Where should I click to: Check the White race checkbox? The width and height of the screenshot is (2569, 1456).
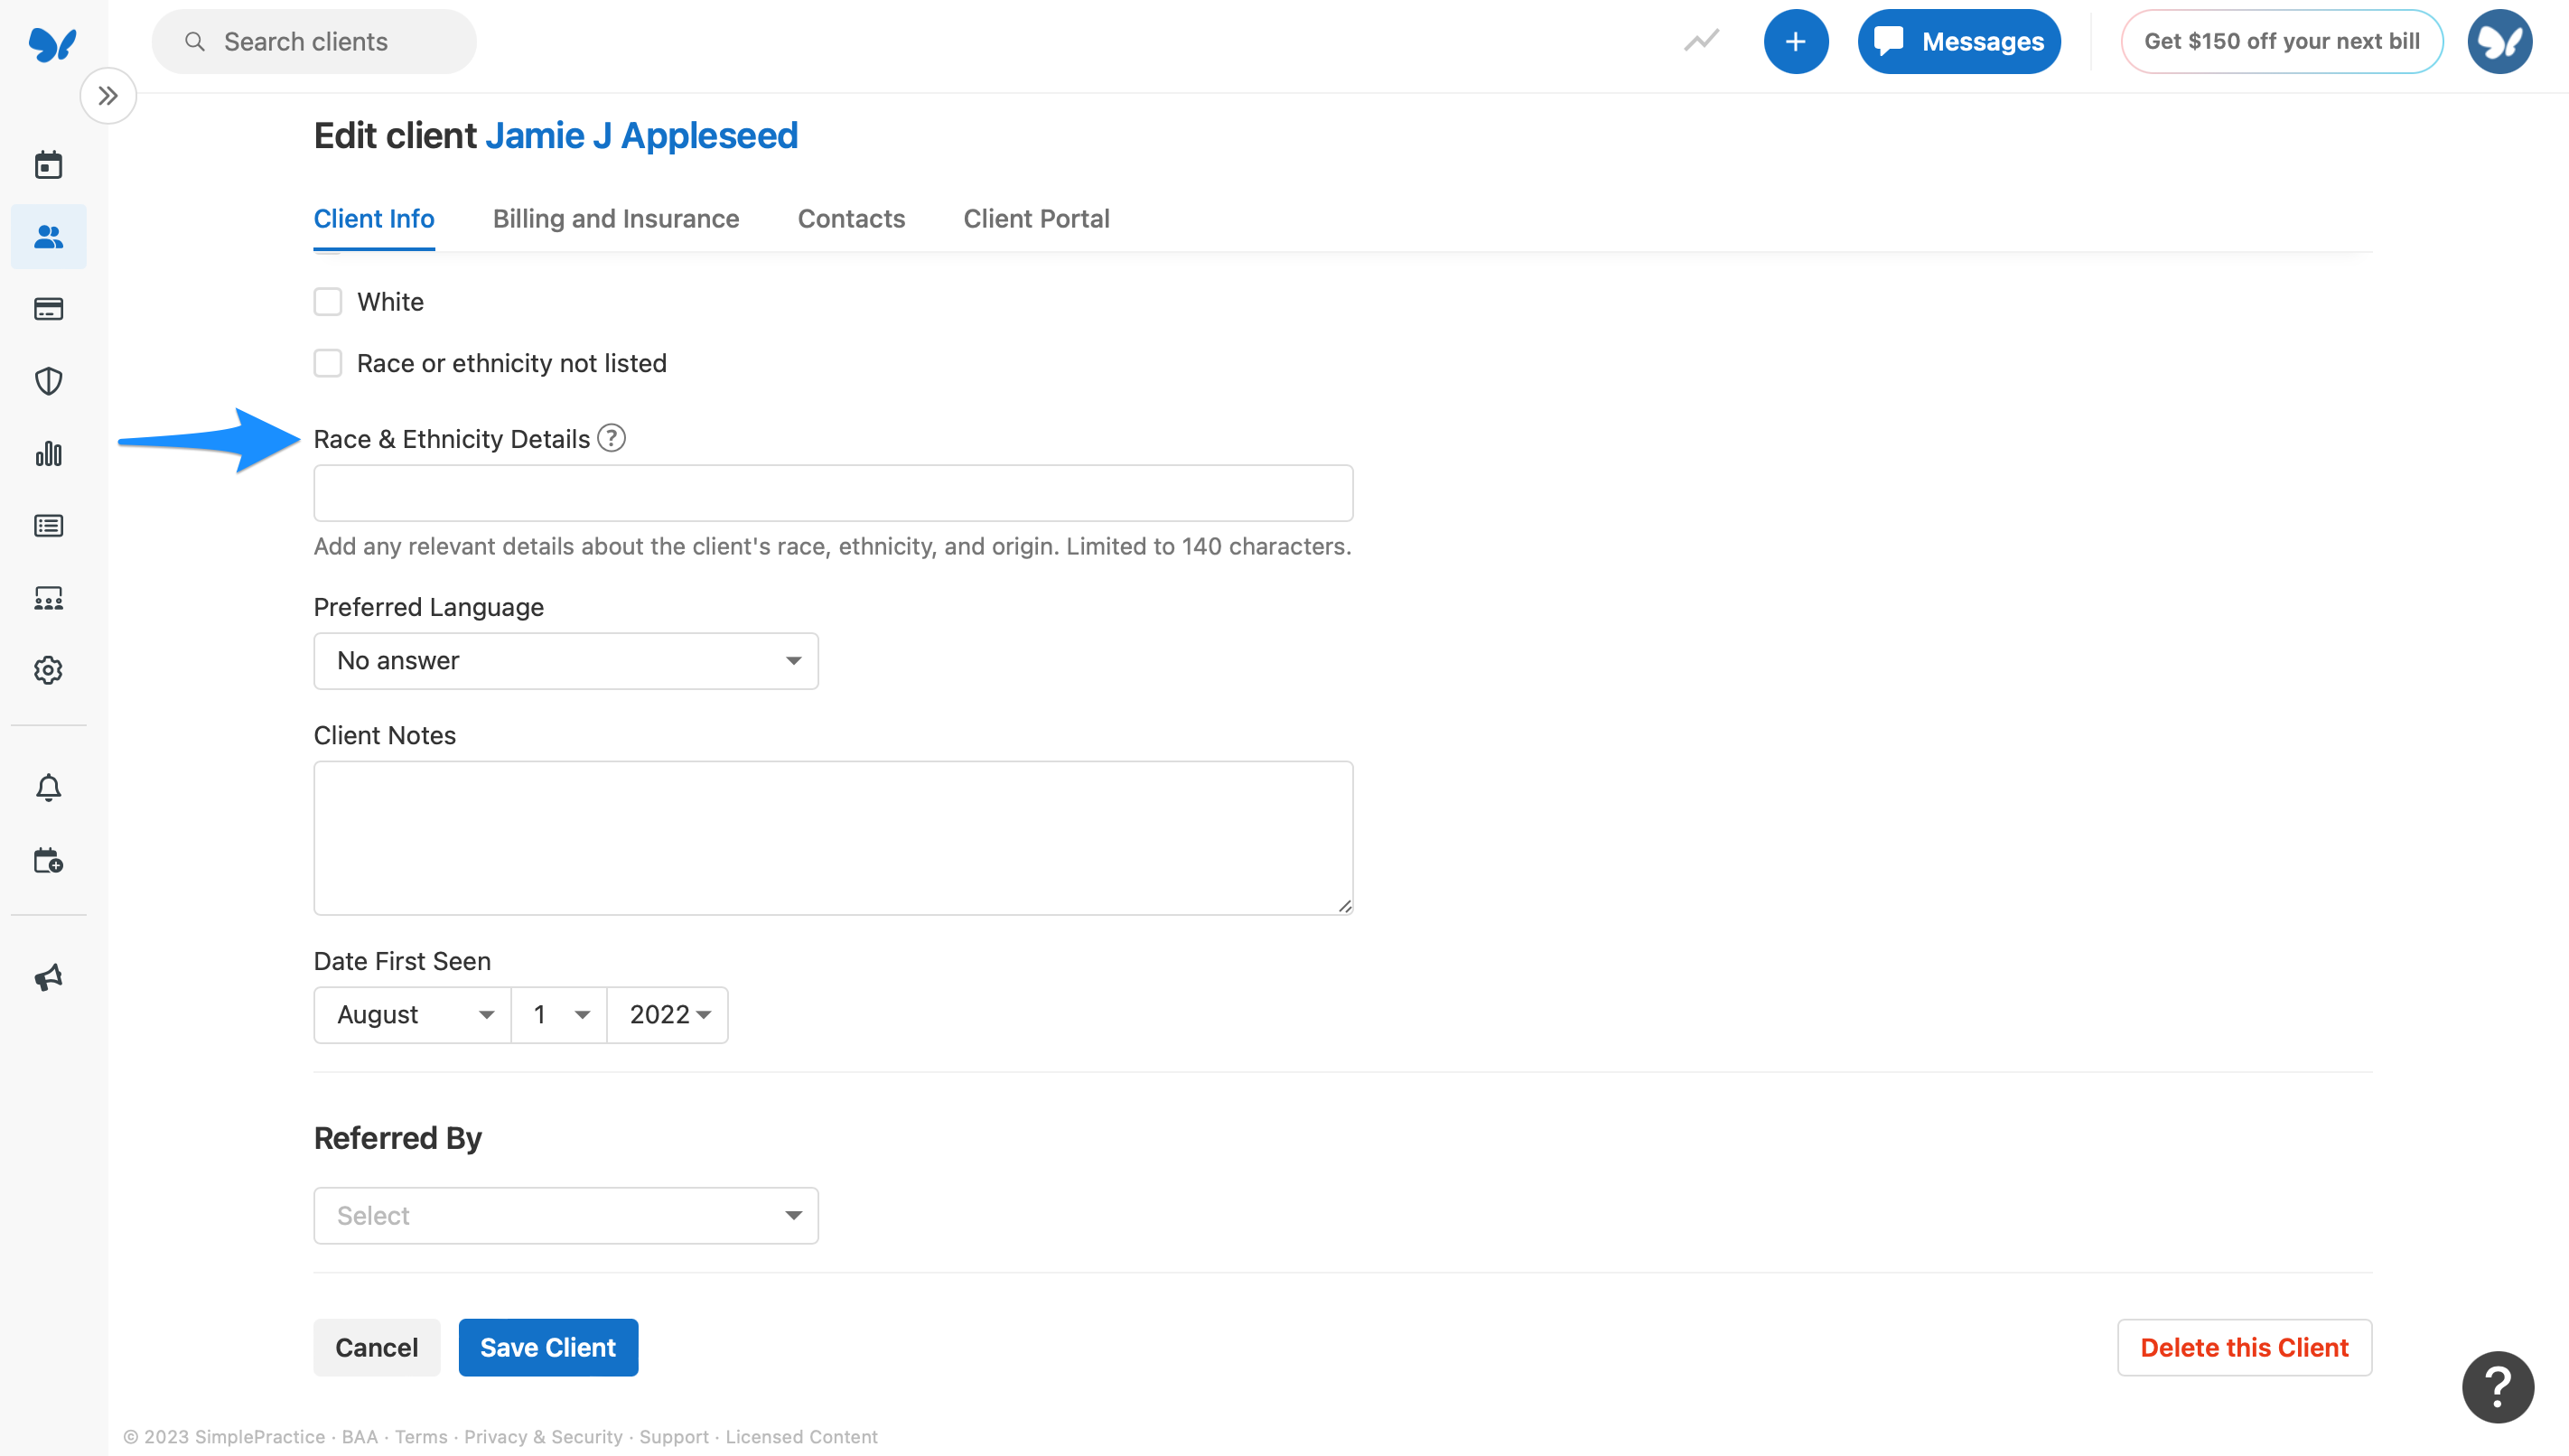pos(328,301)
